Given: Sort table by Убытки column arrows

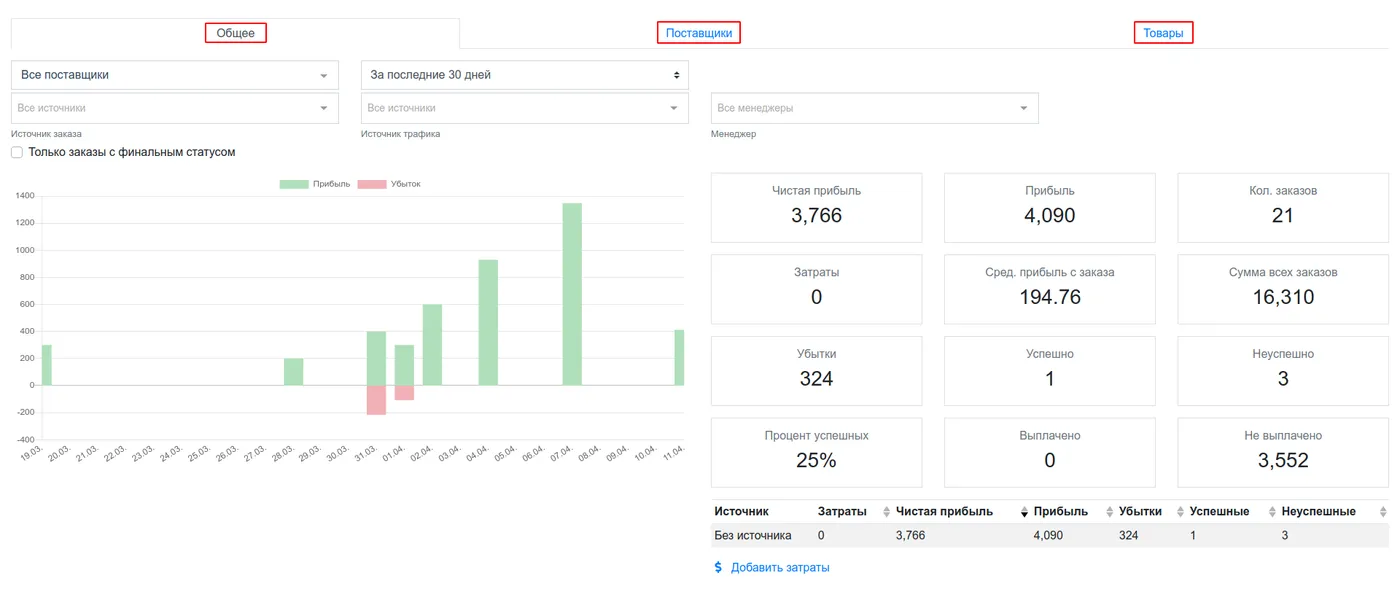Looking at the screenshot, I should [1180, 512].
